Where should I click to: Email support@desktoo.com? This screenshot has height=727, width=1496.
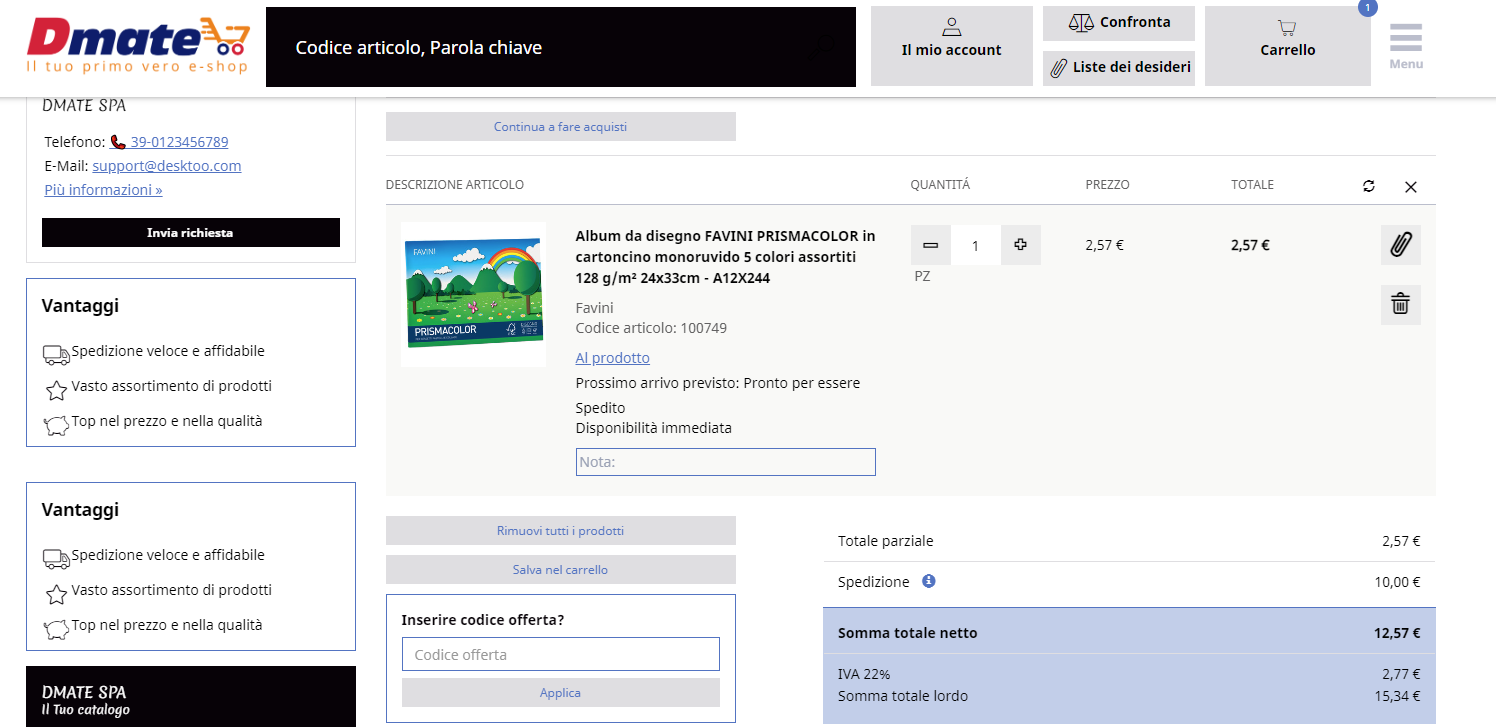[x=167, y=166]
